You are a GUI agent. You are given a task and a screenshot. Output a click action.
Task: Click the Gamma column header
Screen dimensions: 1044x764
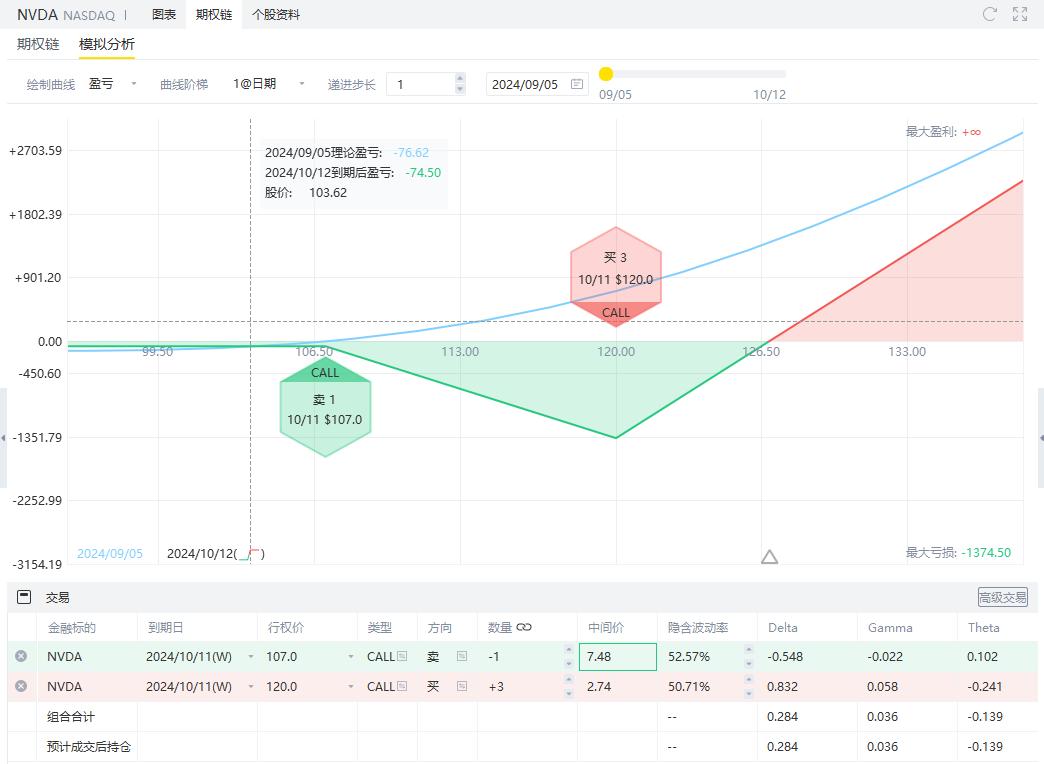[x=890, y=627]
